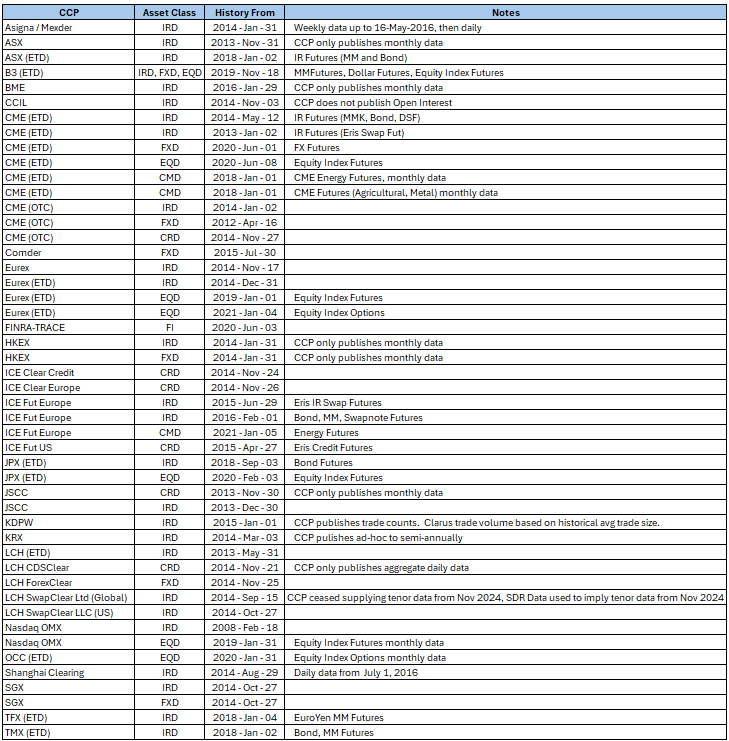Viewport: 729px width, 741px height.
Task: Click the CCIL cell
Action: click(69, 103)
